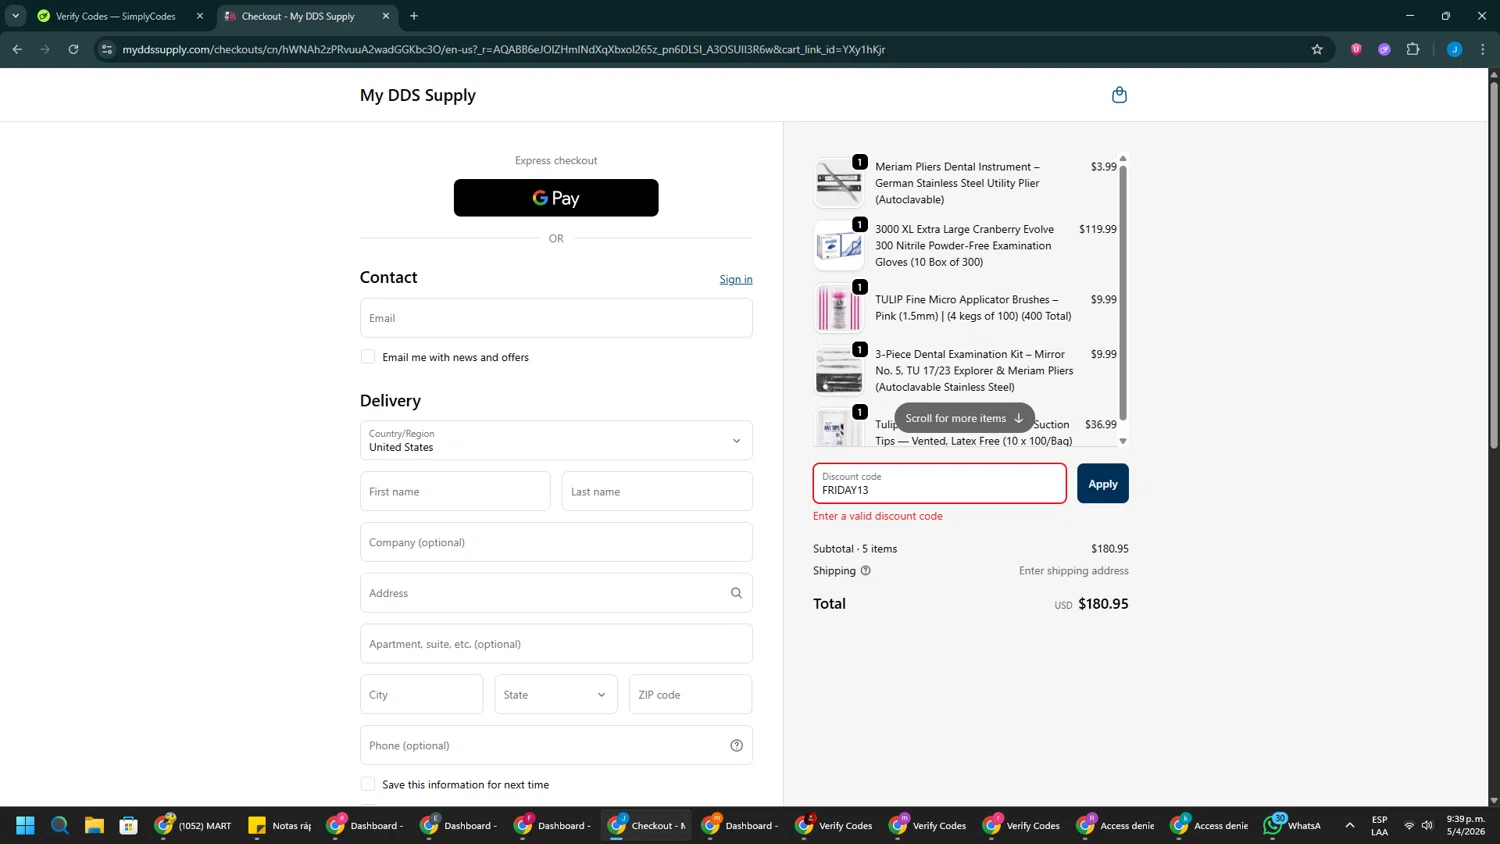Screen dimensions: 1500x844
Task: Select the Meriam Pliers product thumbnail
Action: (839, 183)
